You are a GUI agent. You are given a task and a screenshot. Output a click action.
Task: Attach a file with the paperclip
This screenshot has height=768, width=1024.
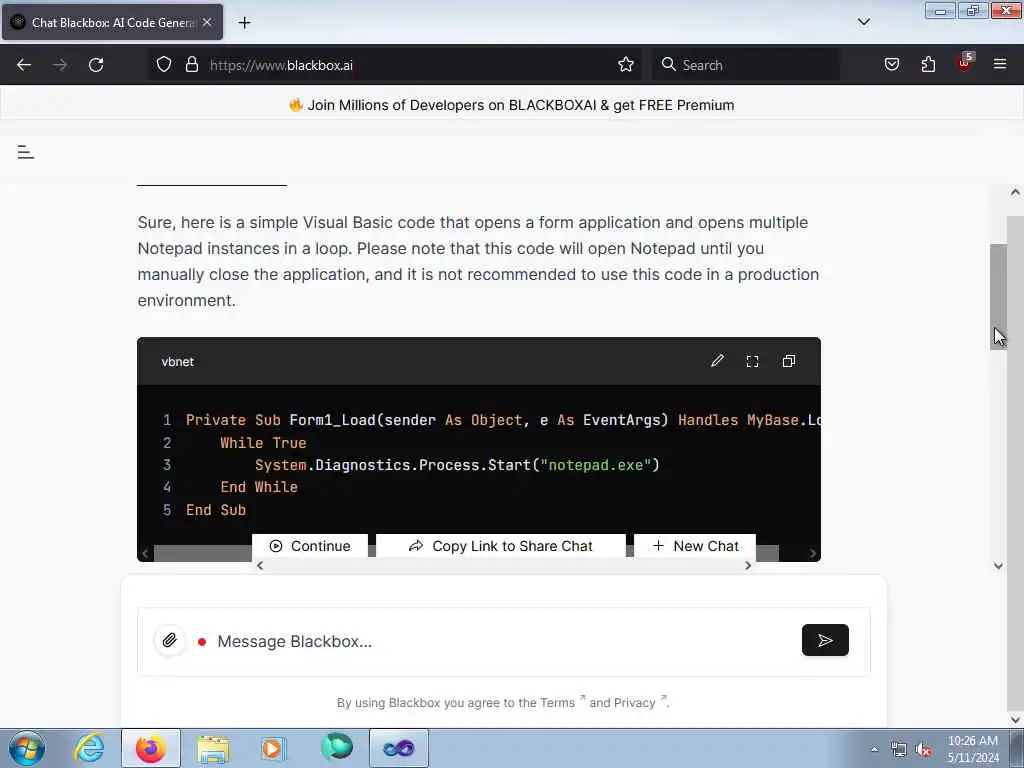click(x=170, y=640)
